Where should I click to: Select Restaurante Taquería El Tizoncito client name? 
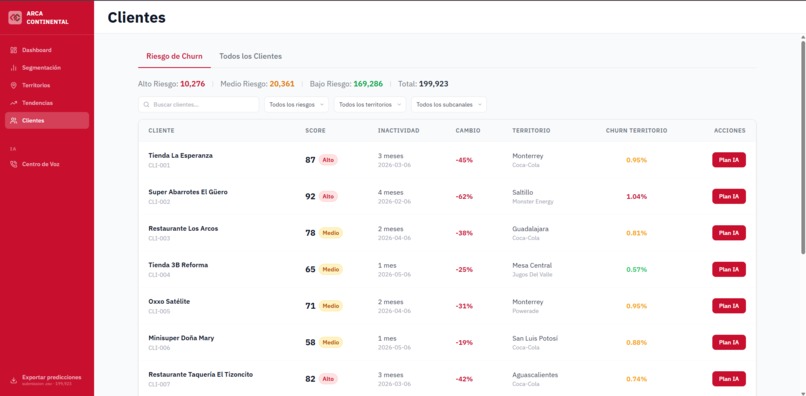(x=200, y=374)
